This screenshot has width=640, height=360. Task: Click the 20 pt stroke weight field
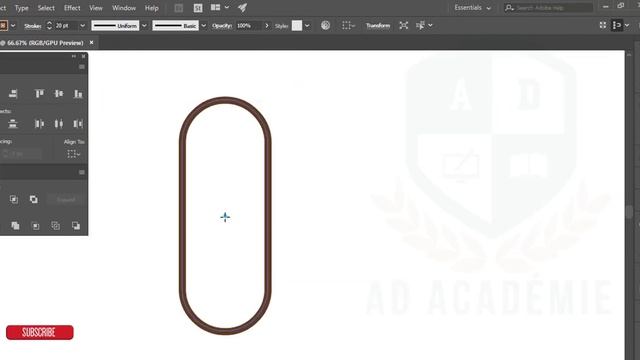[66, 26]
